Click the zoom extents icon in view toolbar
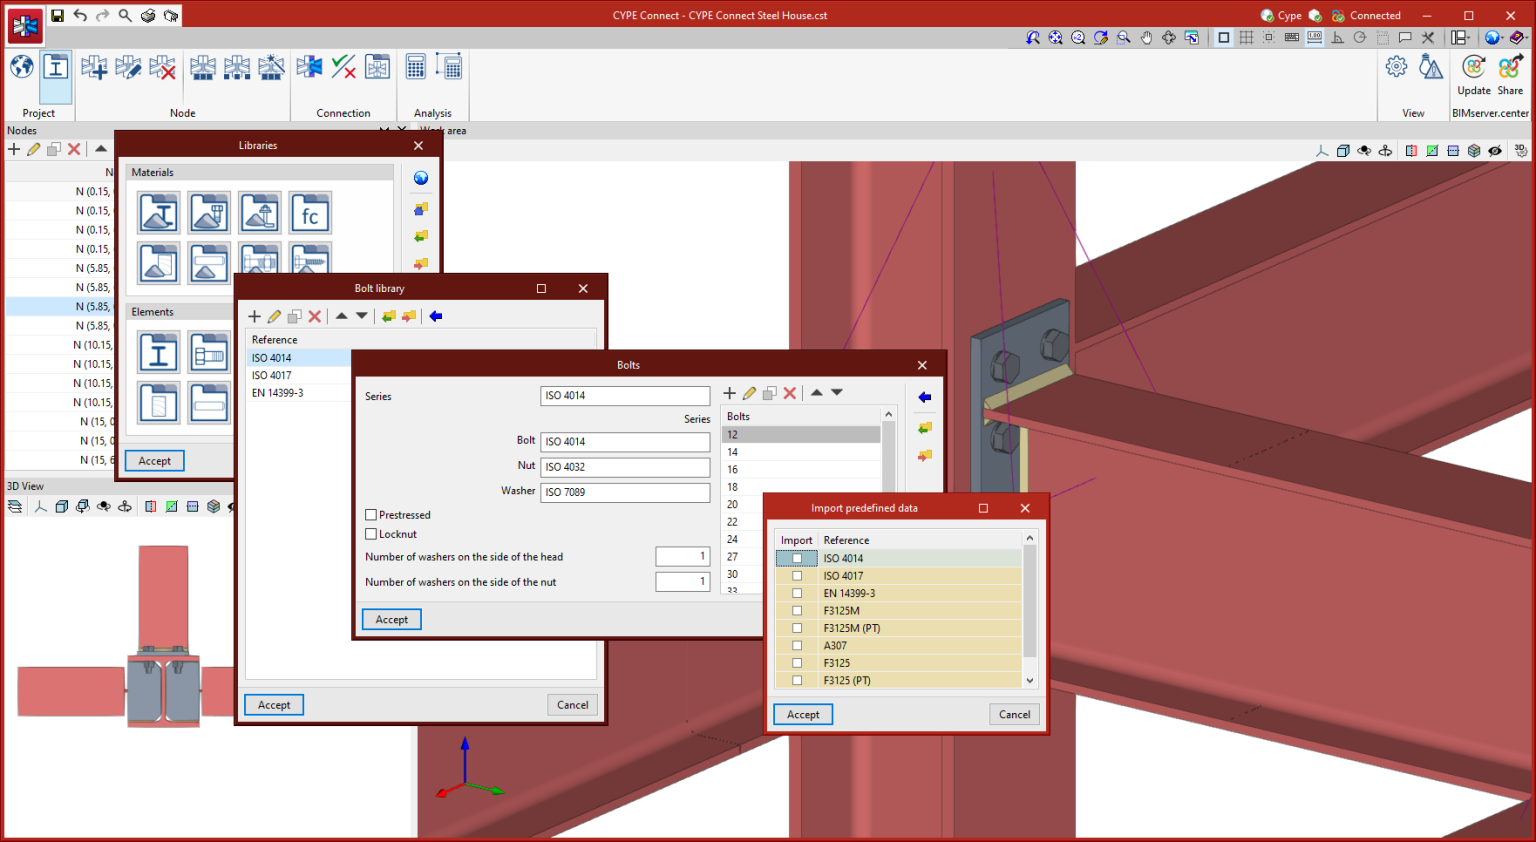 click(x=1055, y=38)
